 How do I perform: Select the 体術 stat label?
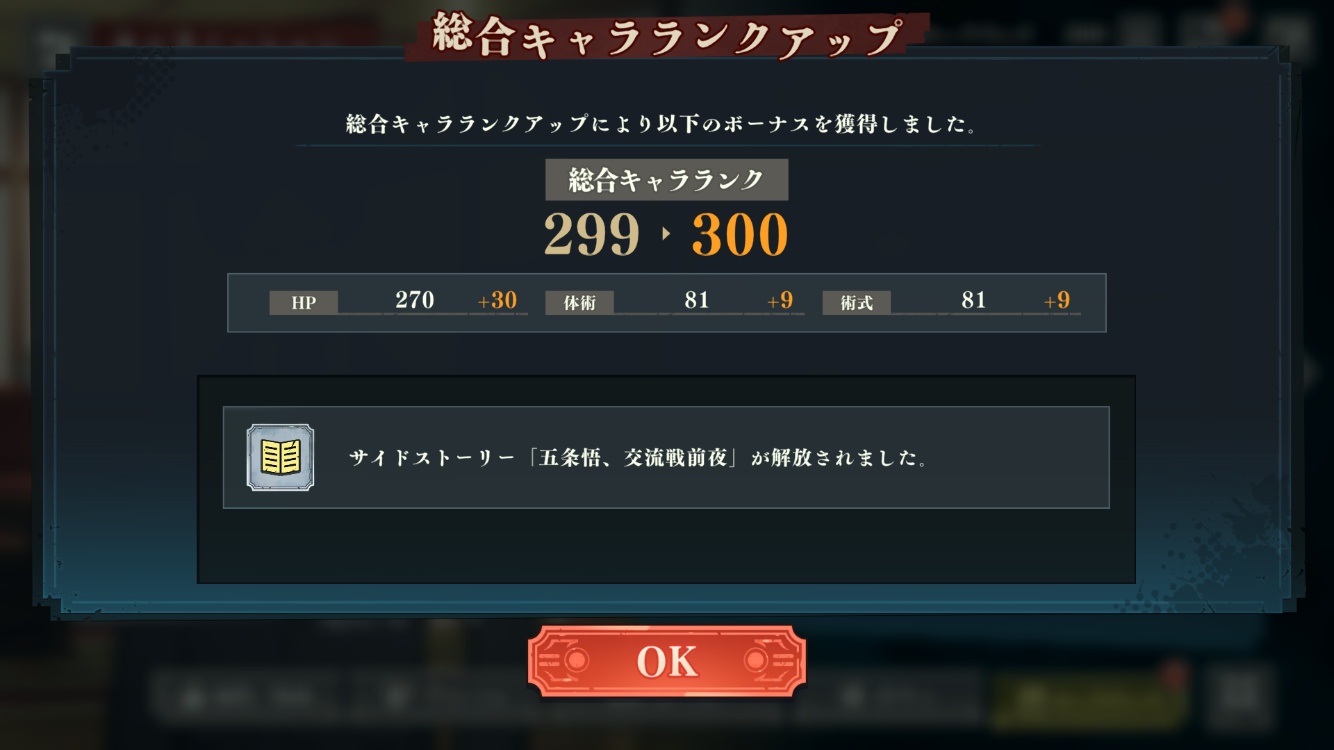580,303
